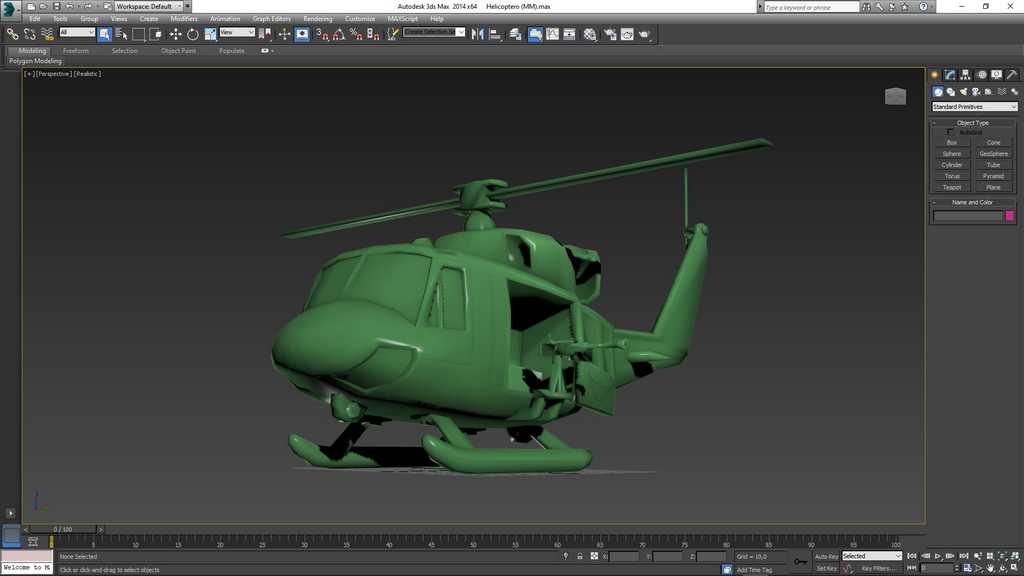Toggle the Set Key mode
Screen dimensions: 1024x576
click(x=826, y=568)
